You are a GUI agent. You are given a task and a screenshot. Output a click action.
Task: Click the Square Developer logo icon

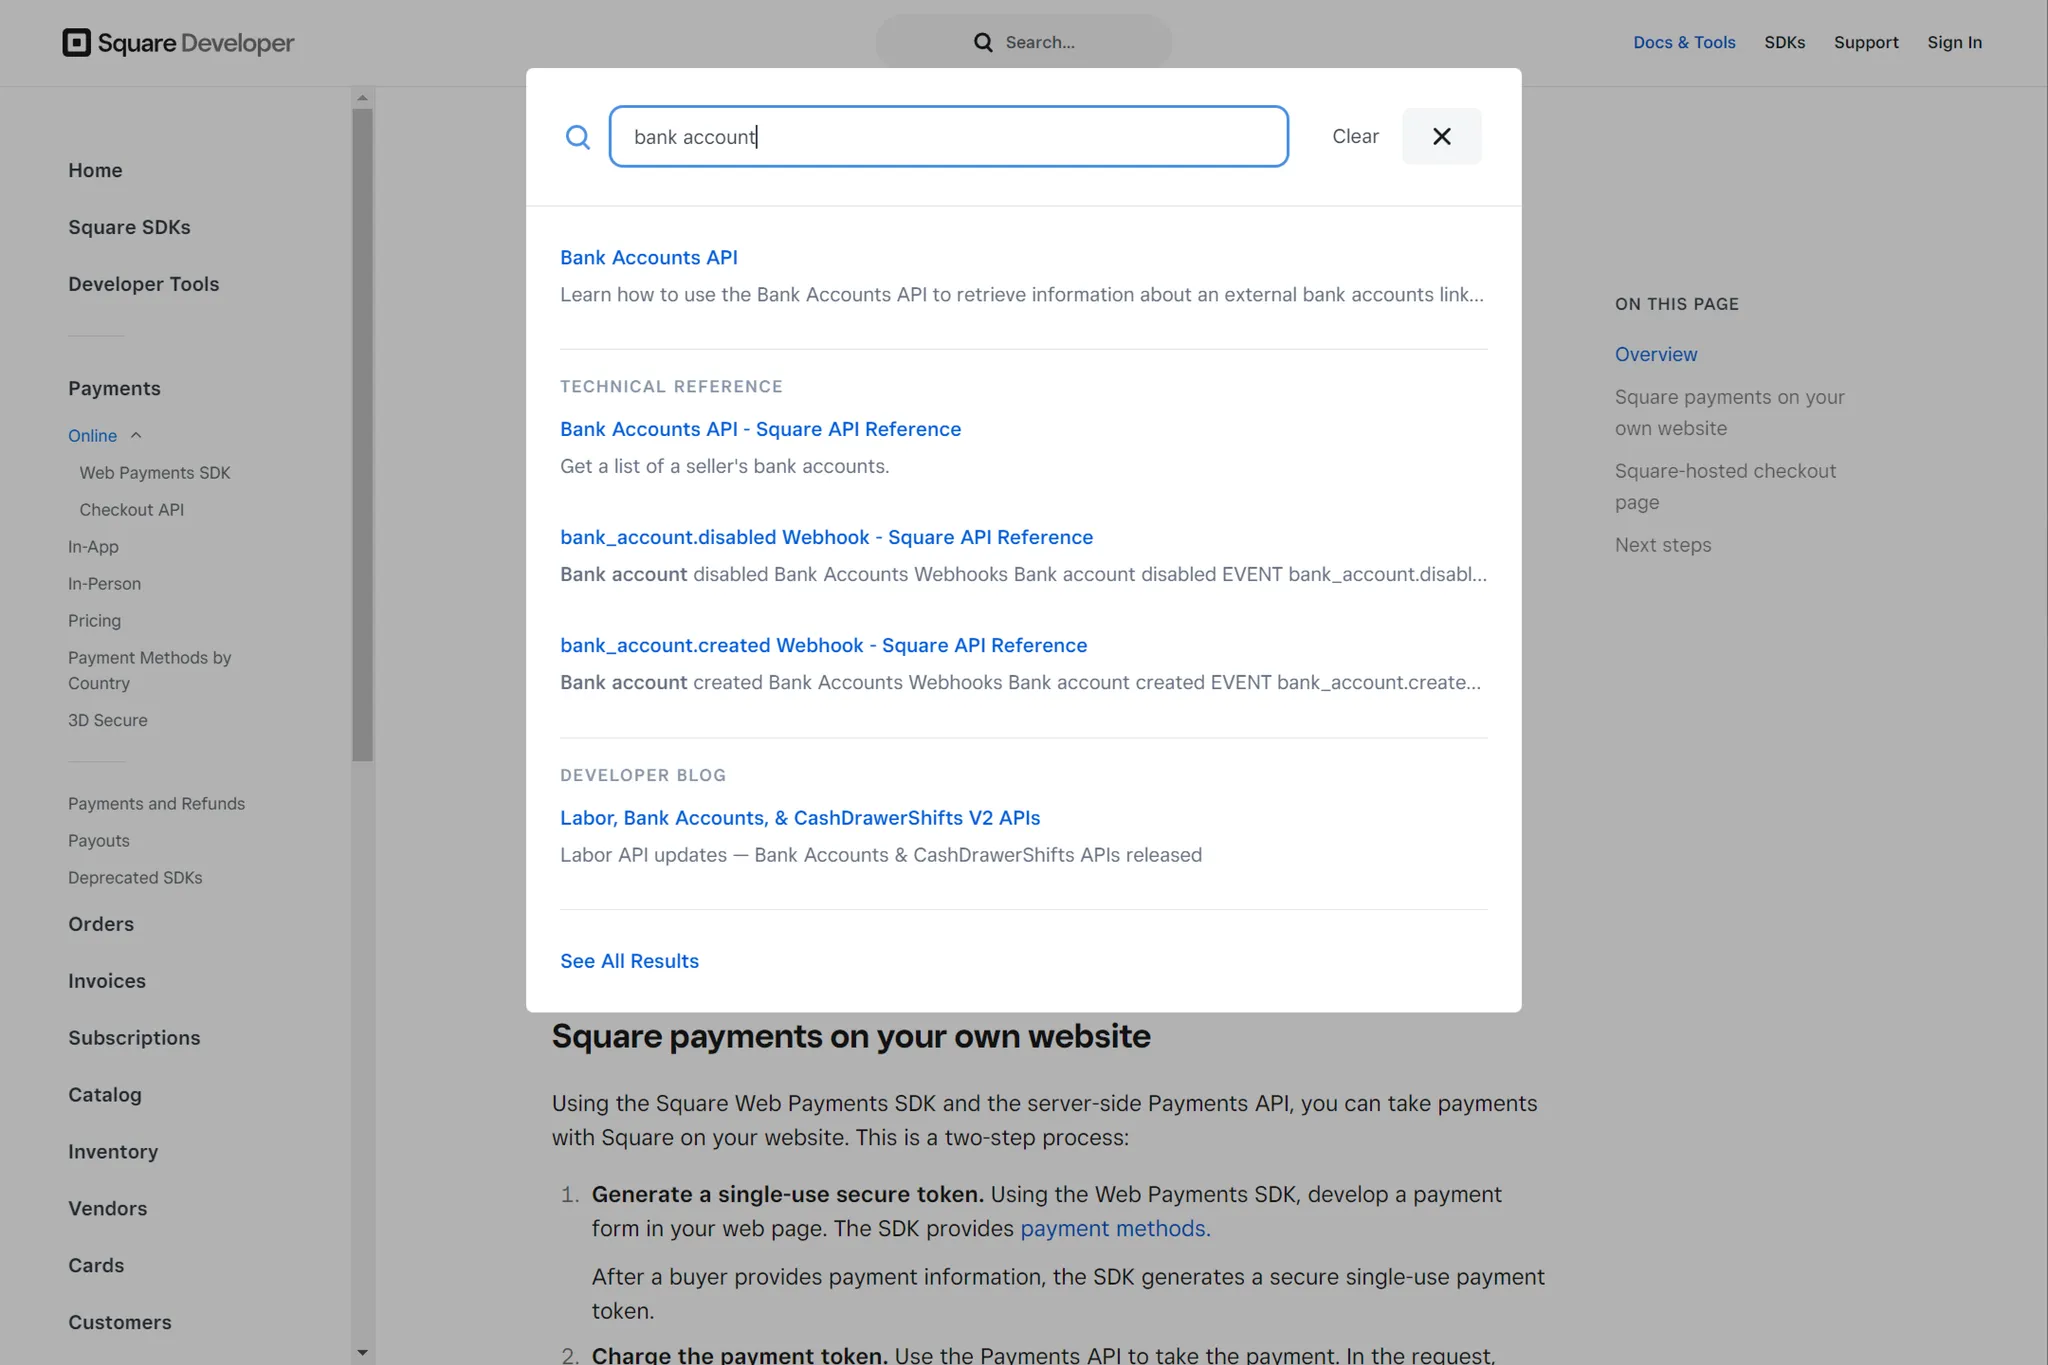tap(76, 42)
